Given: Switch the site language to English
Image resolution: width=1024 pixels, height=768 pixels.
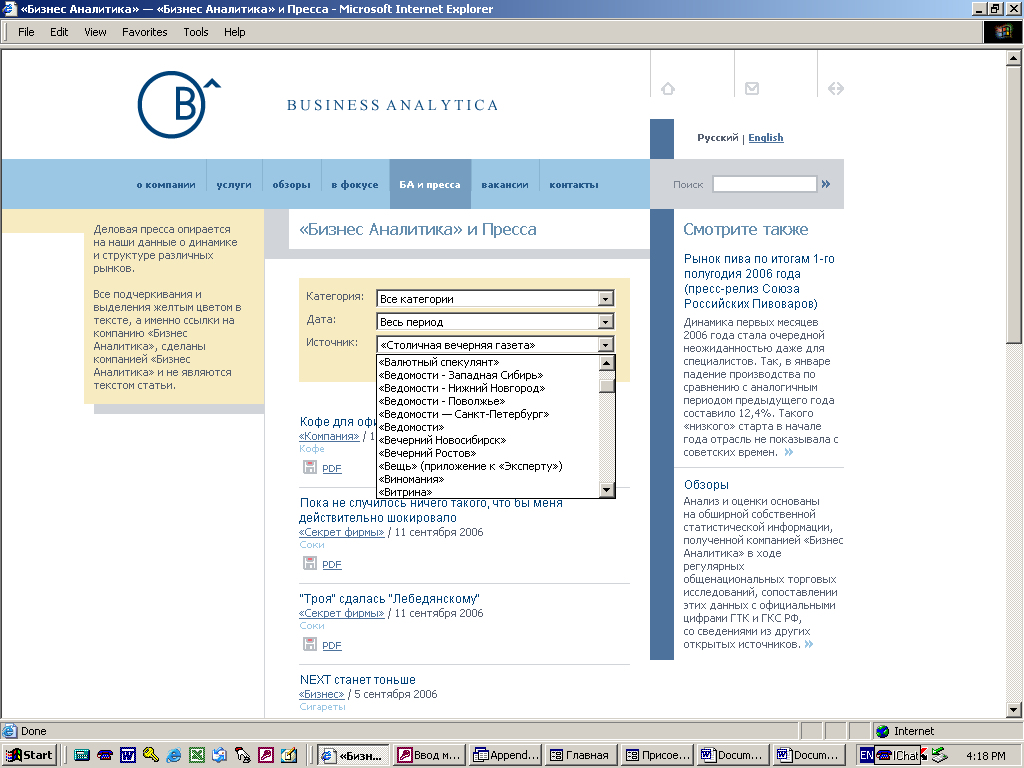Looking at the screenshot, I should 765,137.
